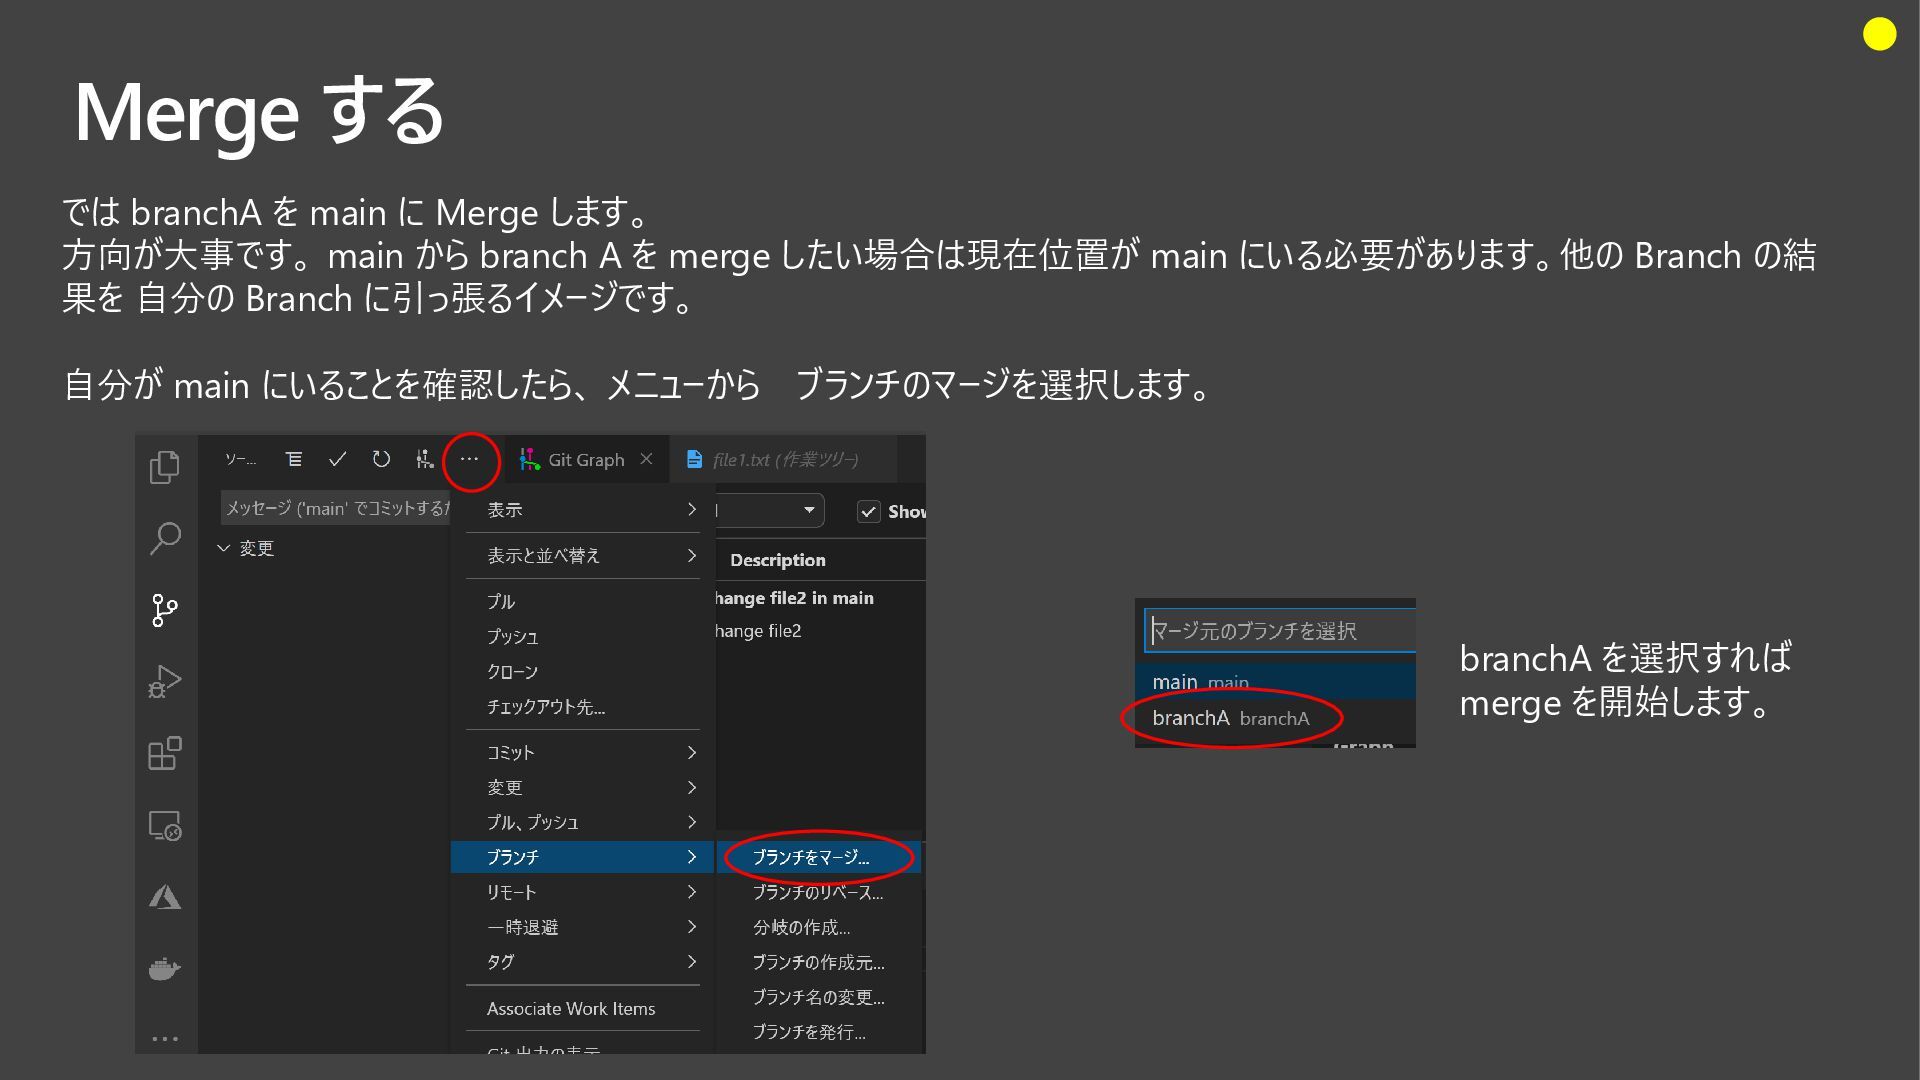
Task: Open Source Control branch icon
Action: [165, 610]
